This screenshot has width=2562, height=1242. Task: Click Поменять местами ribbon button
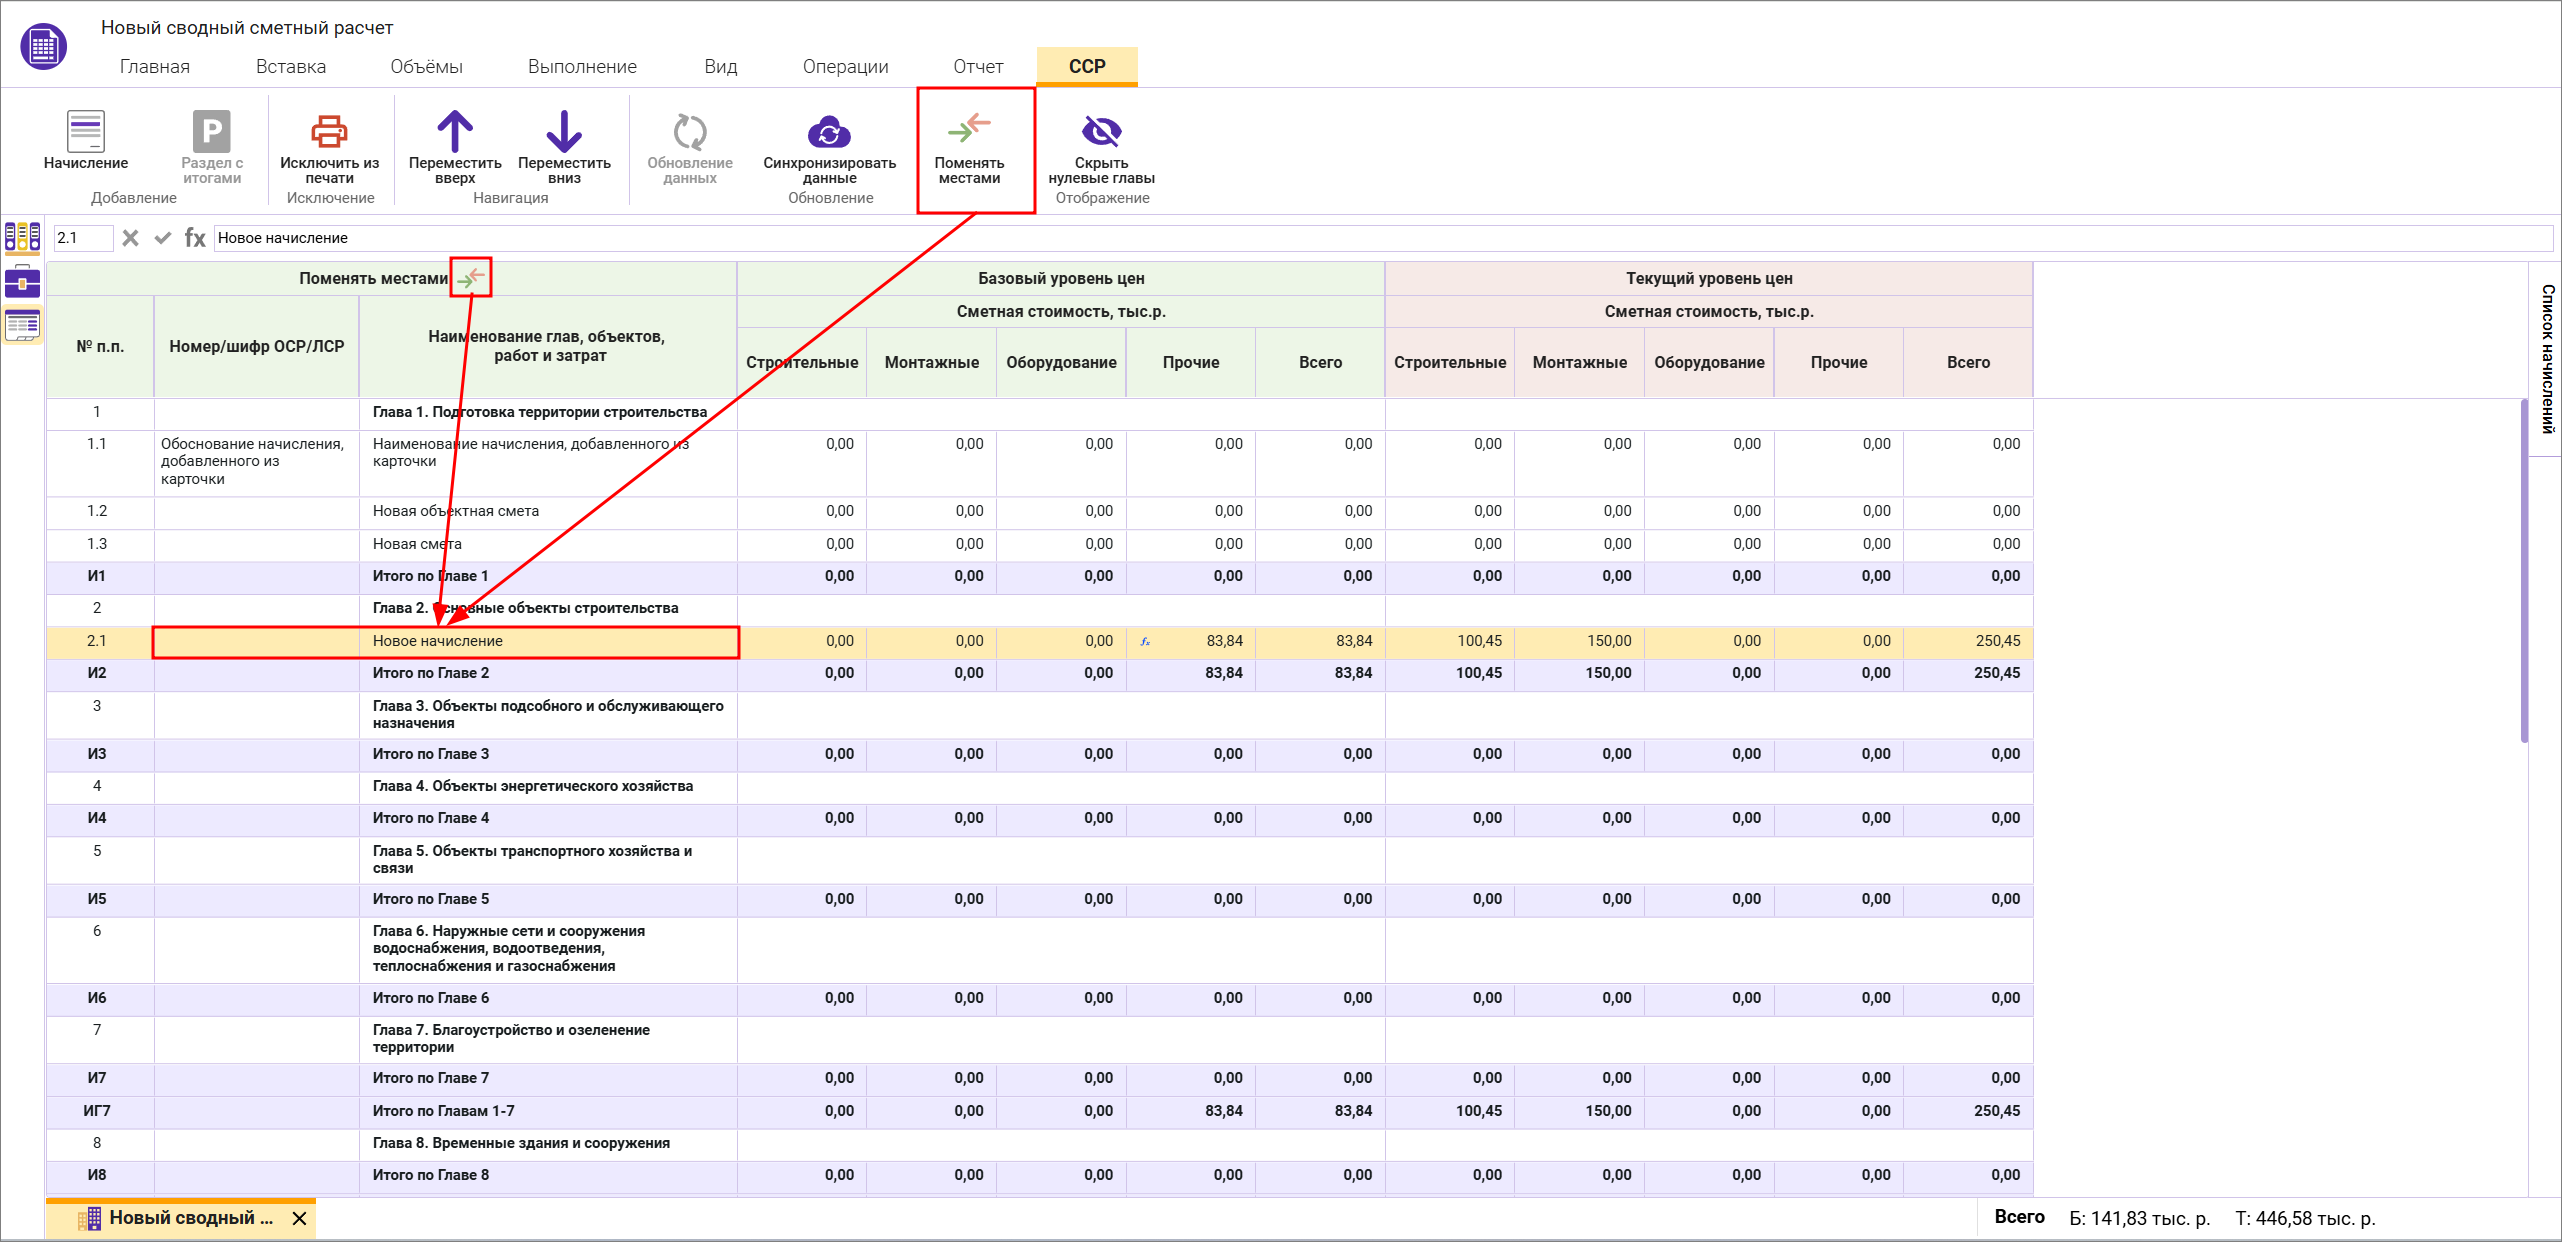pyautogui.click(x=969, y=147)
